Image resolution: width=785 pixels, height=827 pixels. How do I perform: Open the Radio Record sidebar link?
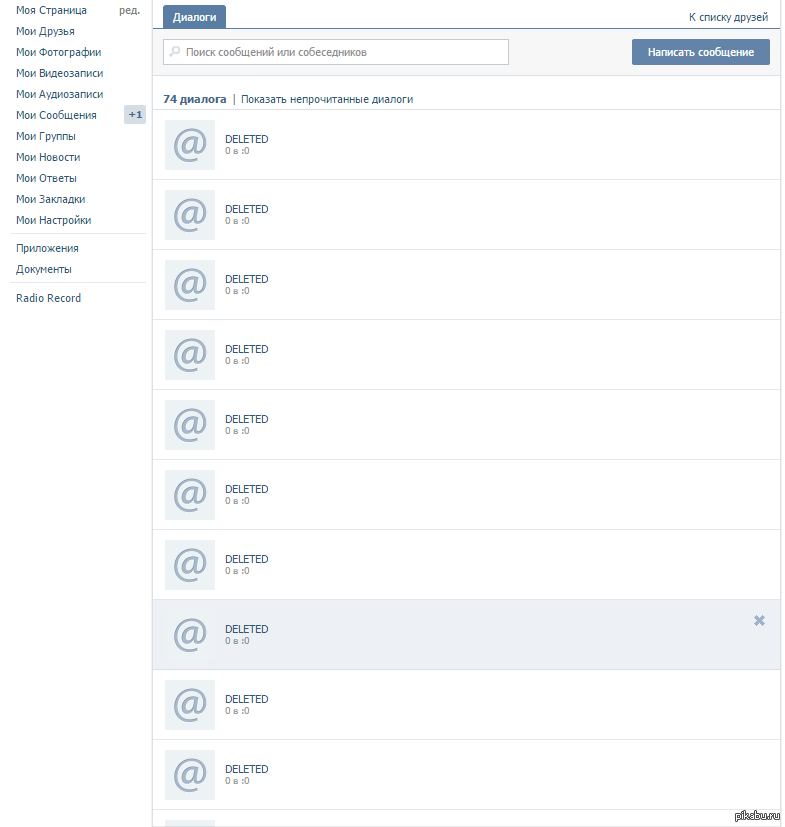(x=48, y=298)
